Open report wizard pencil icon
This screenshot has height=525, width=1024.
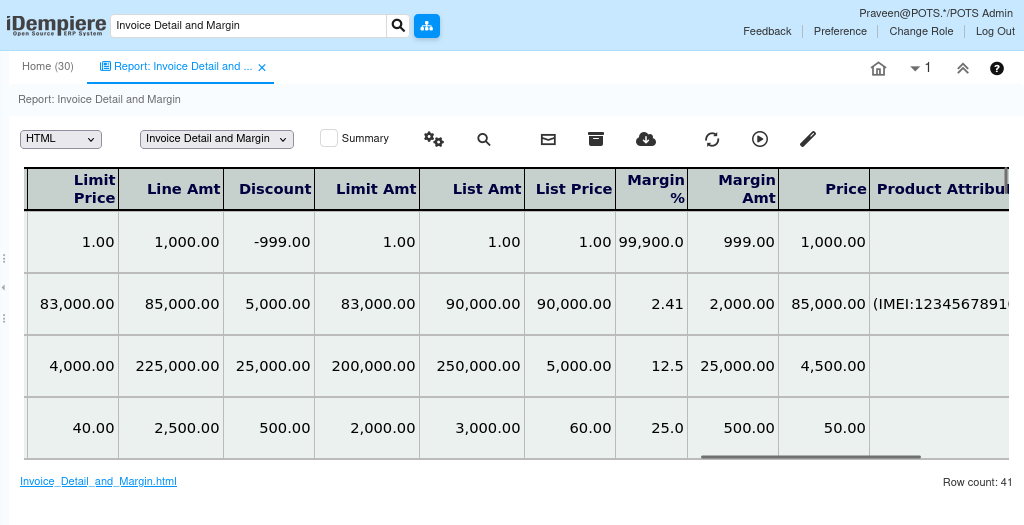point(808,139)
